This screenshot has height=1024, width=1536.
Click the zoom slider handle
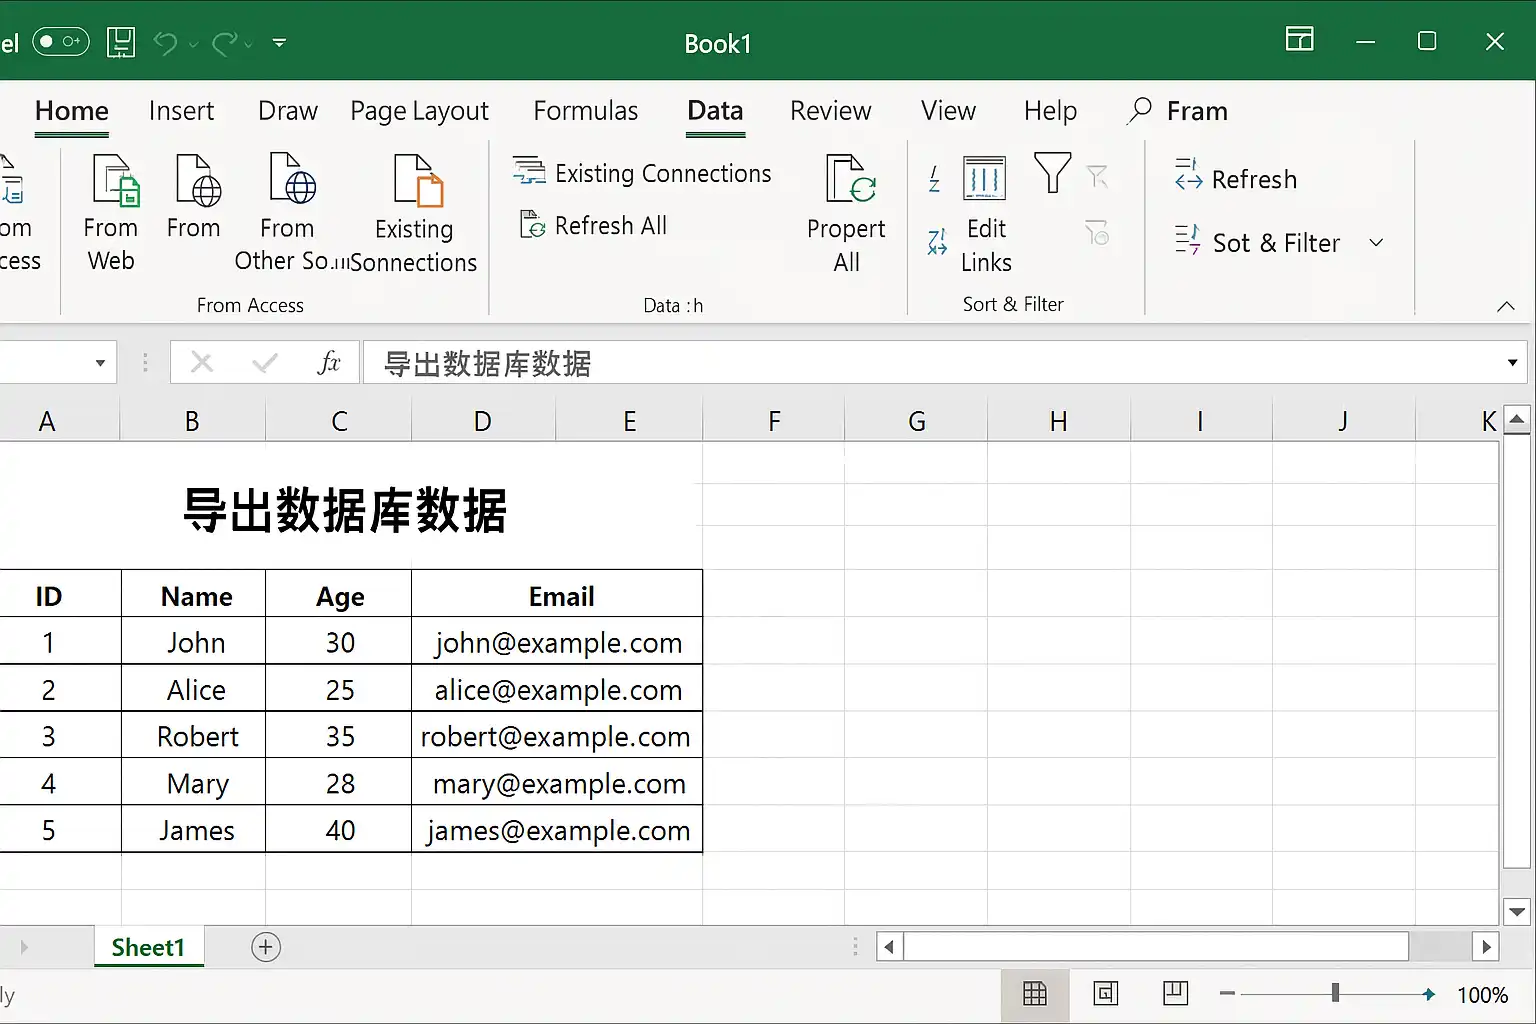click(1335, 993)
